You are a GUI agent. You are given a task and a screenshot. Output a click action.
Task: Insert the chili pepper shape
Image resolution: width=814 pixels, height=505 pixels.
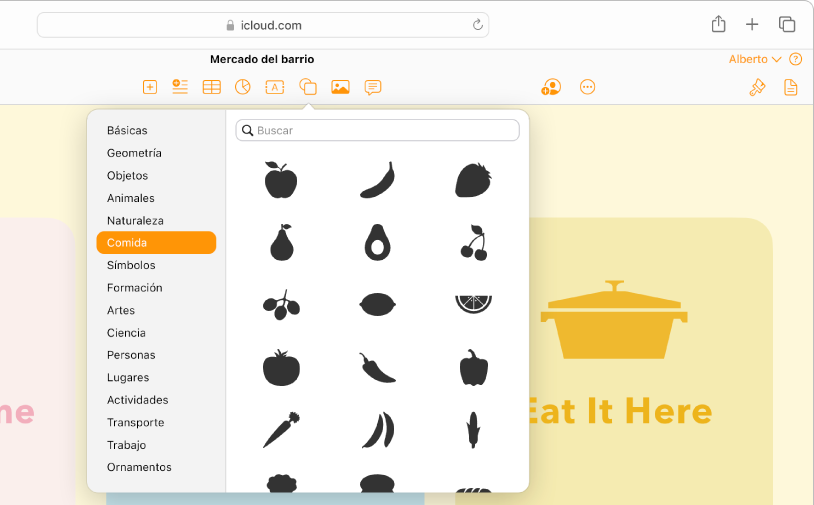[x=377, y=367]
